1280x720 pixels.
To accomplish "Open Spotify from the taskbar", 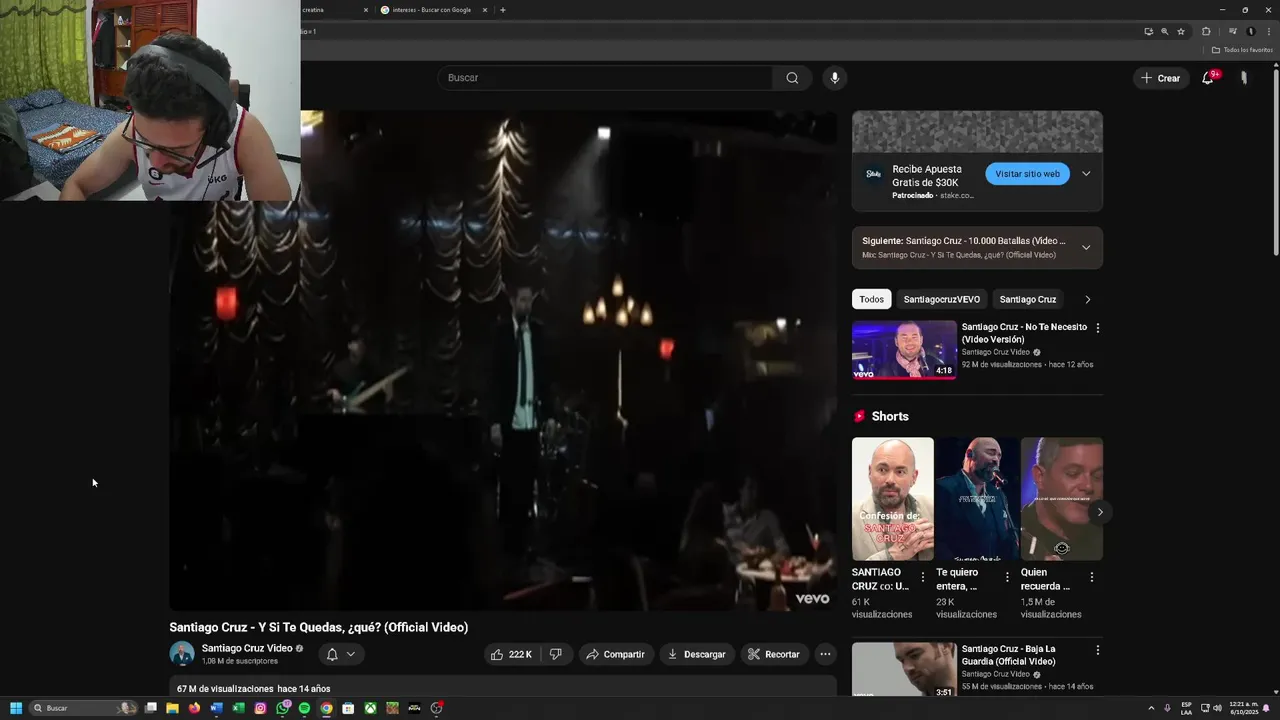I will (304, 708).
